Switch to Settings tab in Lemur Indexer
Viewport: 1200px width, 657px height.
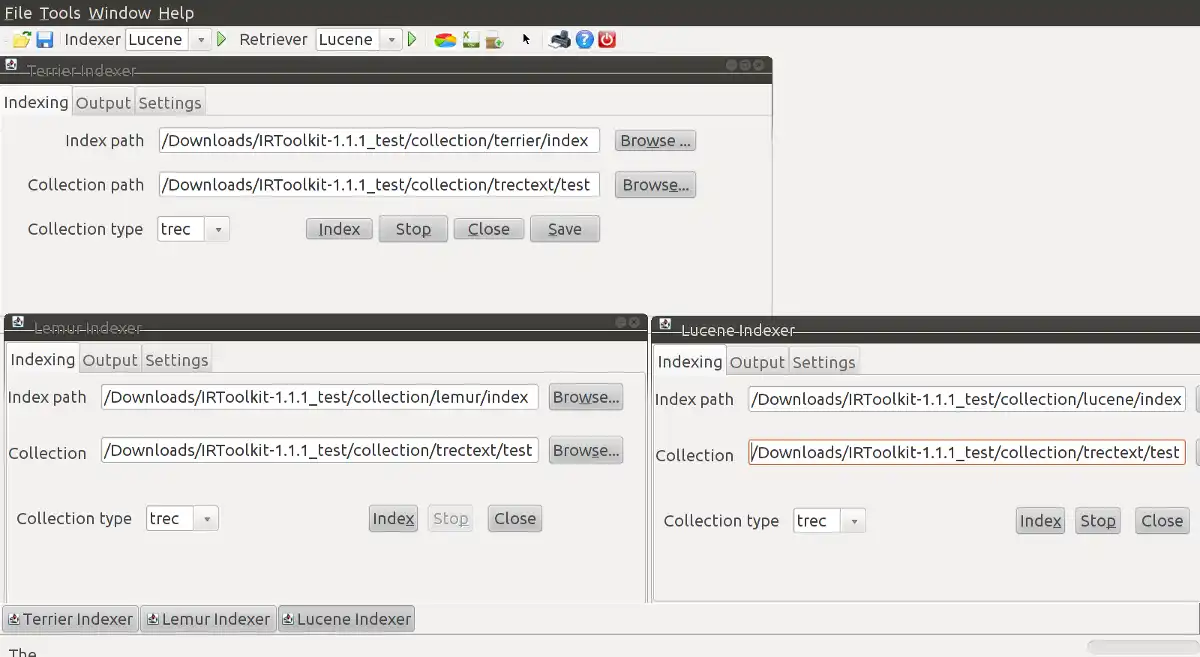[x=177, y=360]
